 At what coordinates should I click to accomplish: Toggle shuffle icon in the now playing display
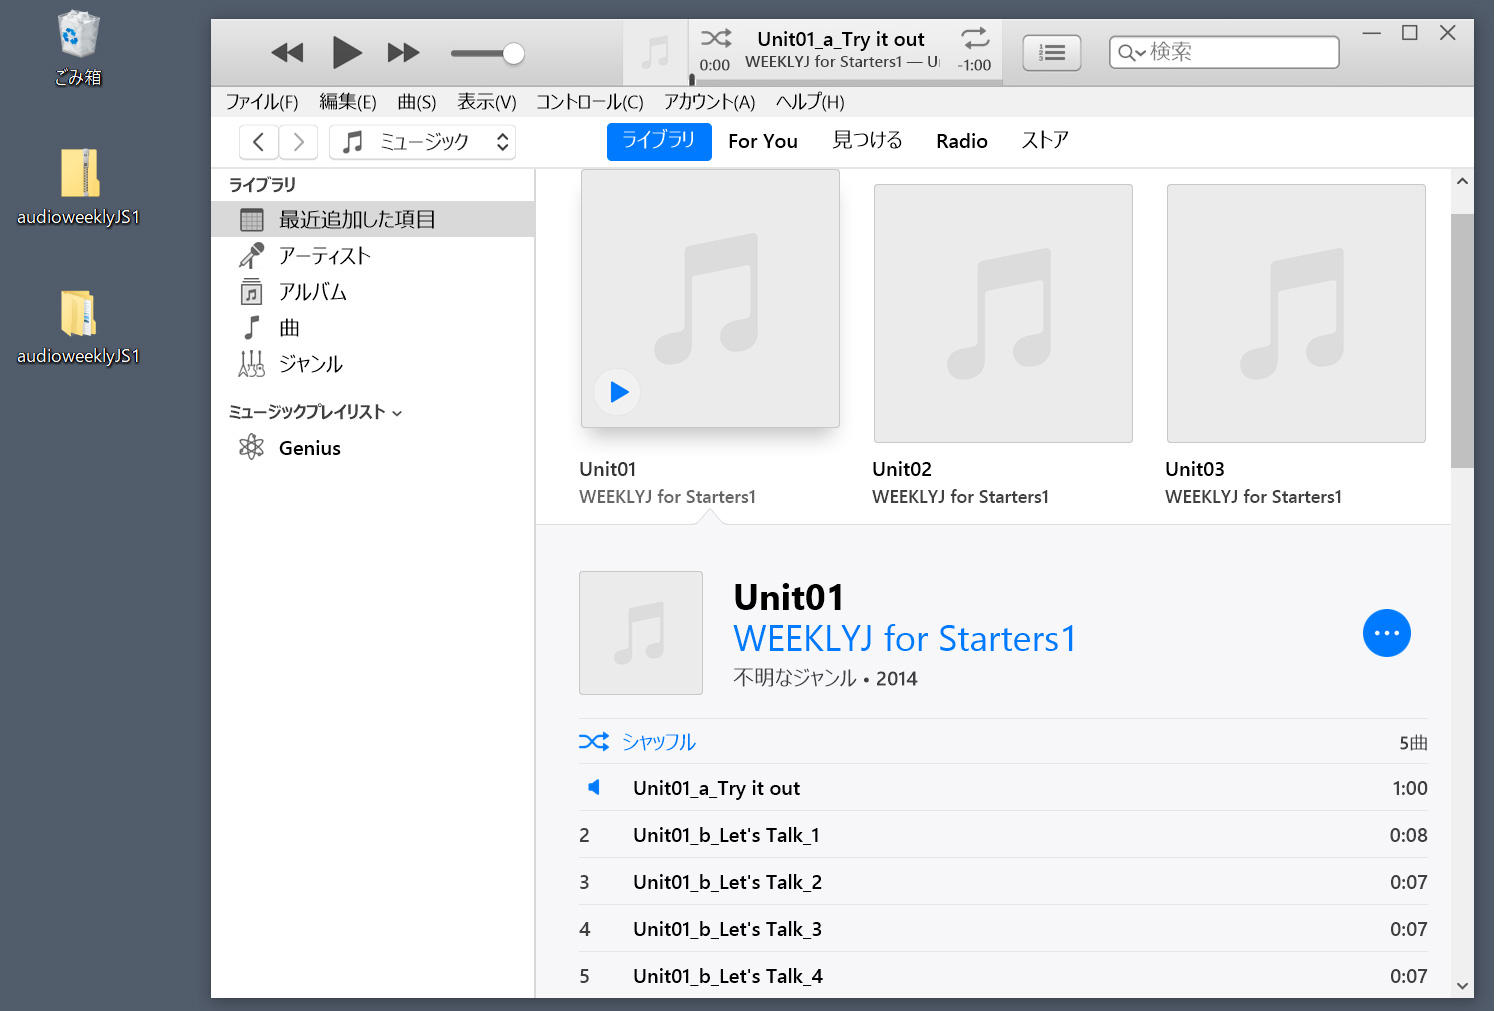716,39
